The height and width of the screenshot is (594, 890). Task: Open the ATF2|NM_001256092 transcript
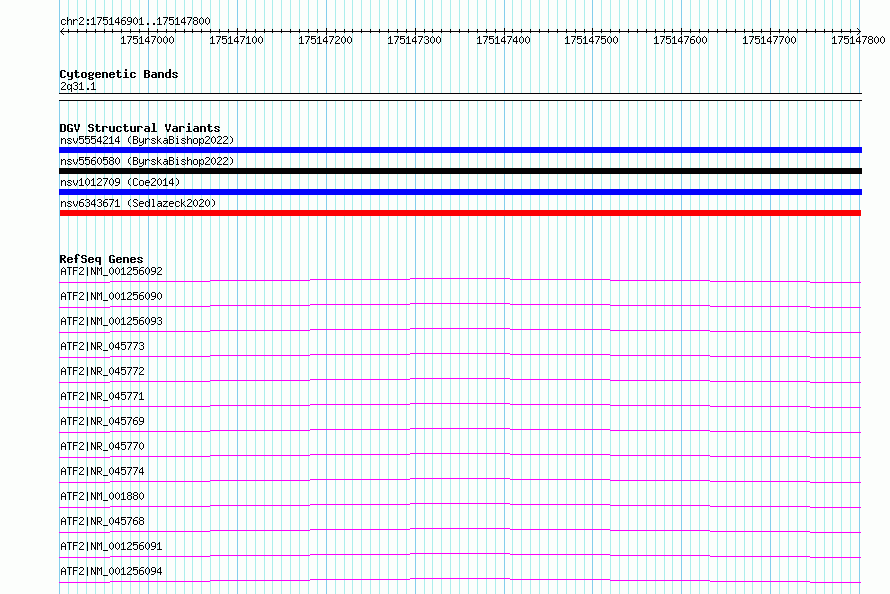click(x=111, y=271)
